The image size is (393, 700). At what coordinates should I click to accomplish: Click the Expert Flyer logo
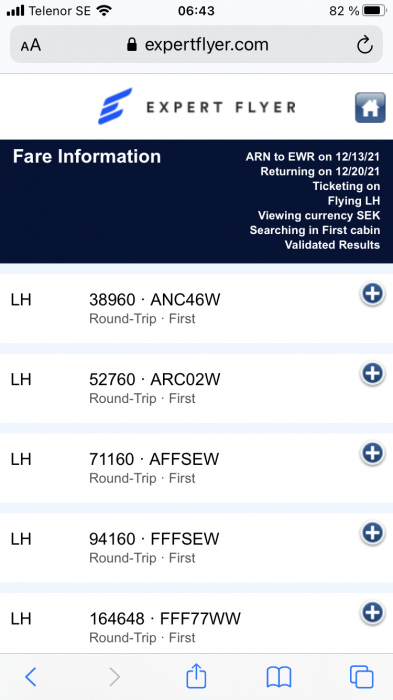[x=197, y=106]
